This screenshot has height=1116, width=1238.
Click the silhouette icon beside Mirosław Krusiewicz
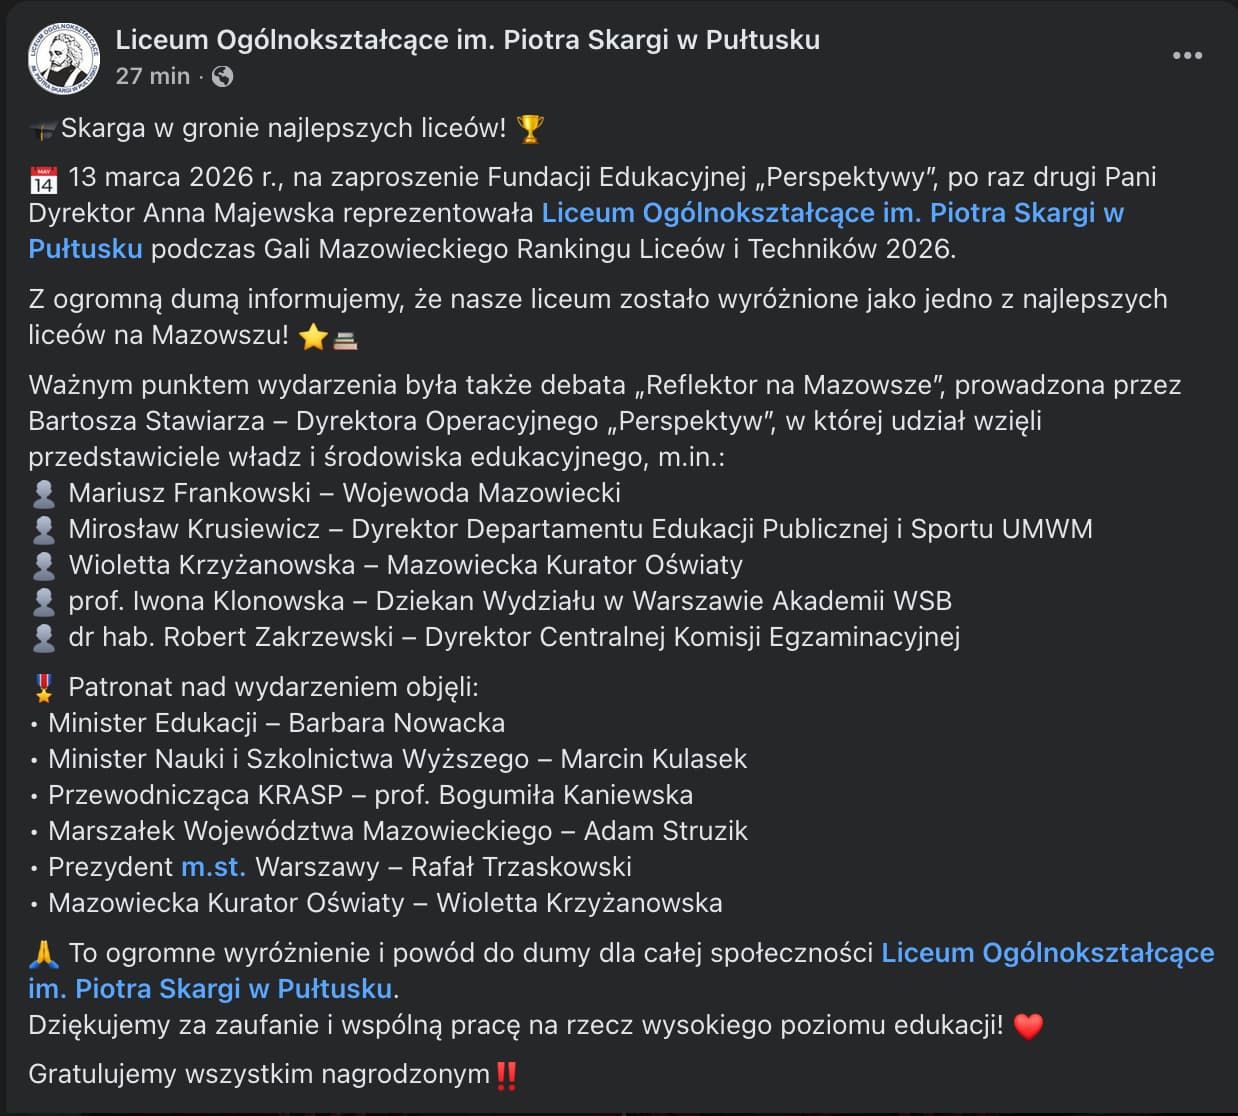43,530
